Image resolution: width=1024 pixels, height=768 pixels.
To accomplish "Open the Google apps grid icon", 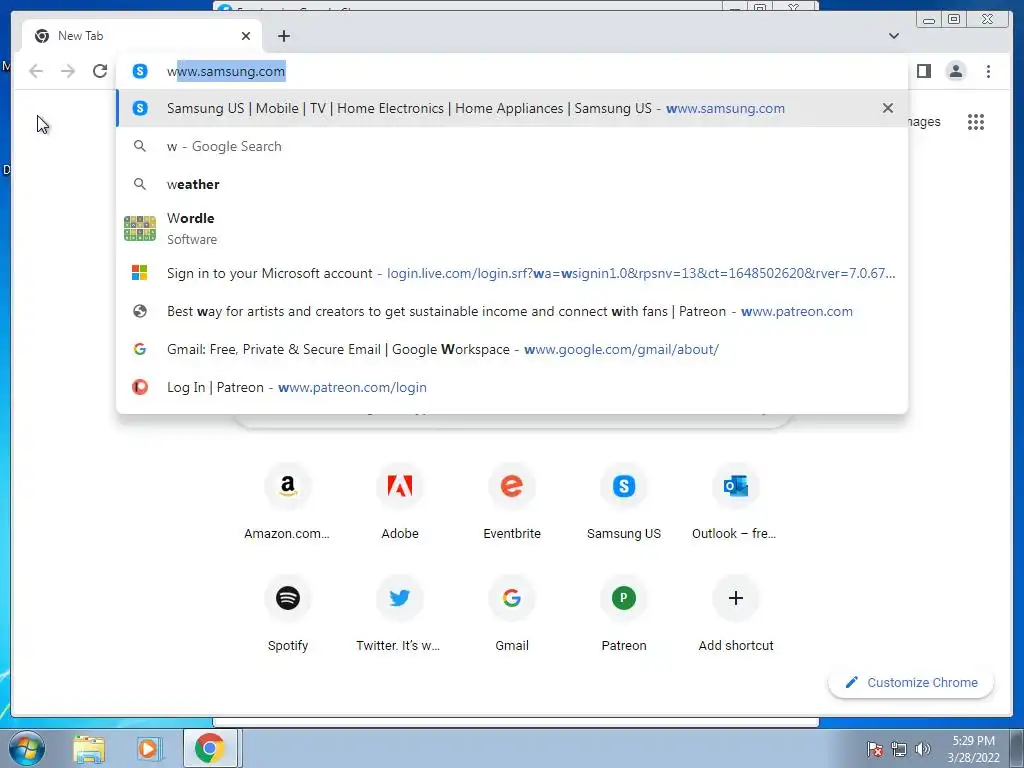I will tap(976, 122).
